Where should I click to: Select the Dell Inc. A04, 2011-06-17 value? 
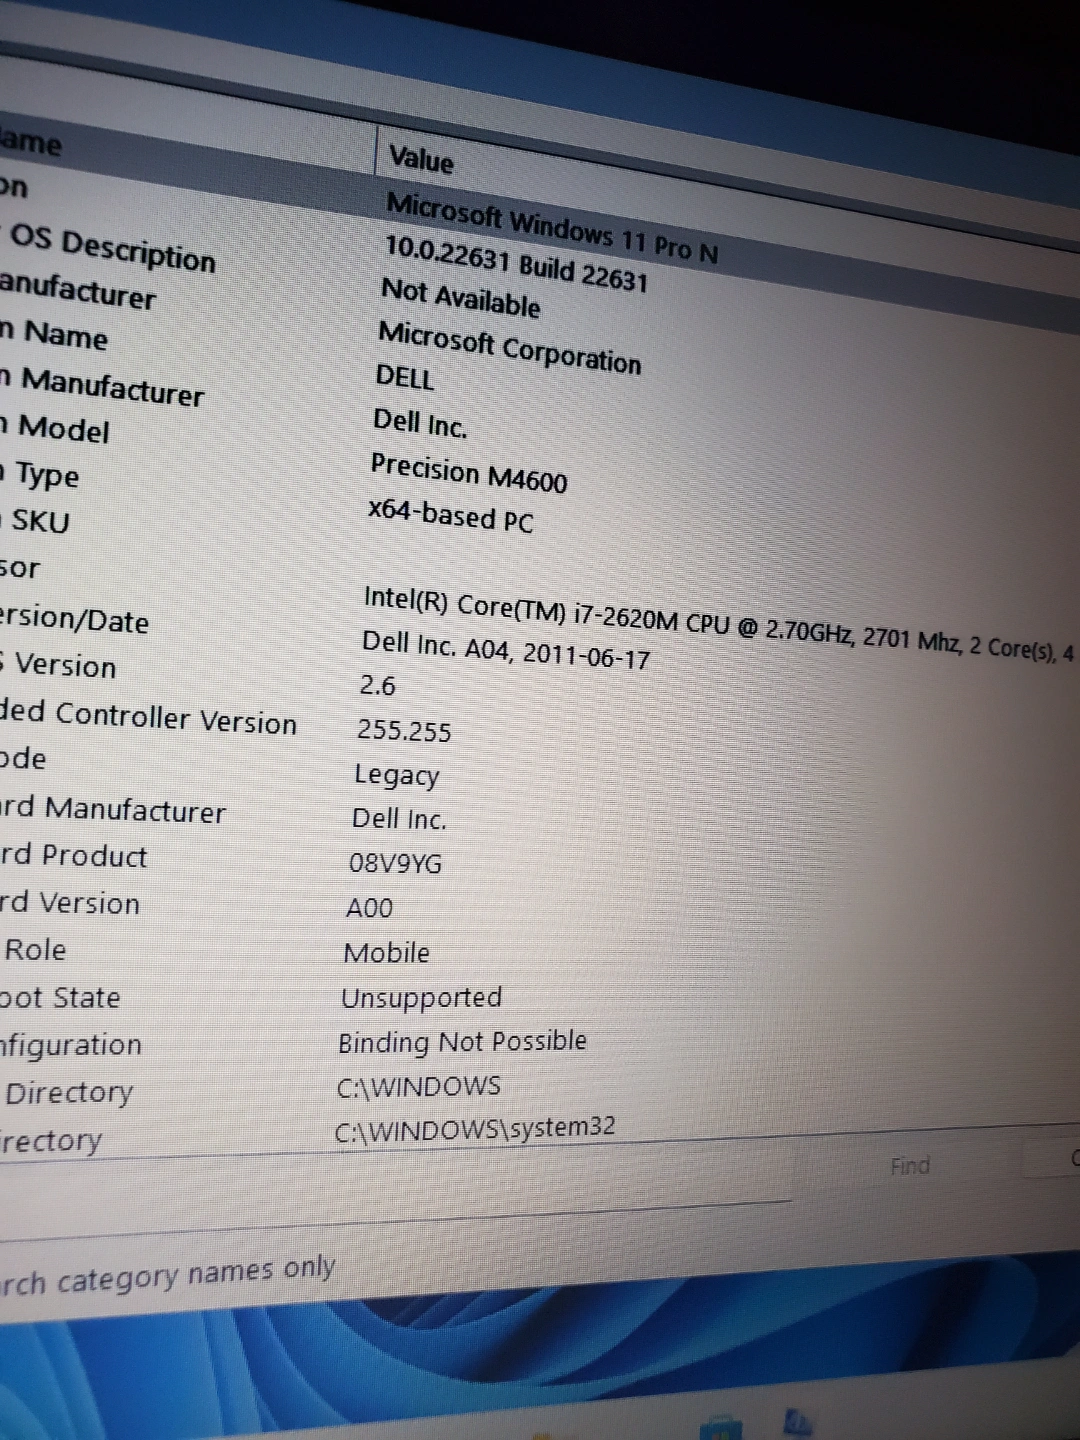tap(505, 650)
